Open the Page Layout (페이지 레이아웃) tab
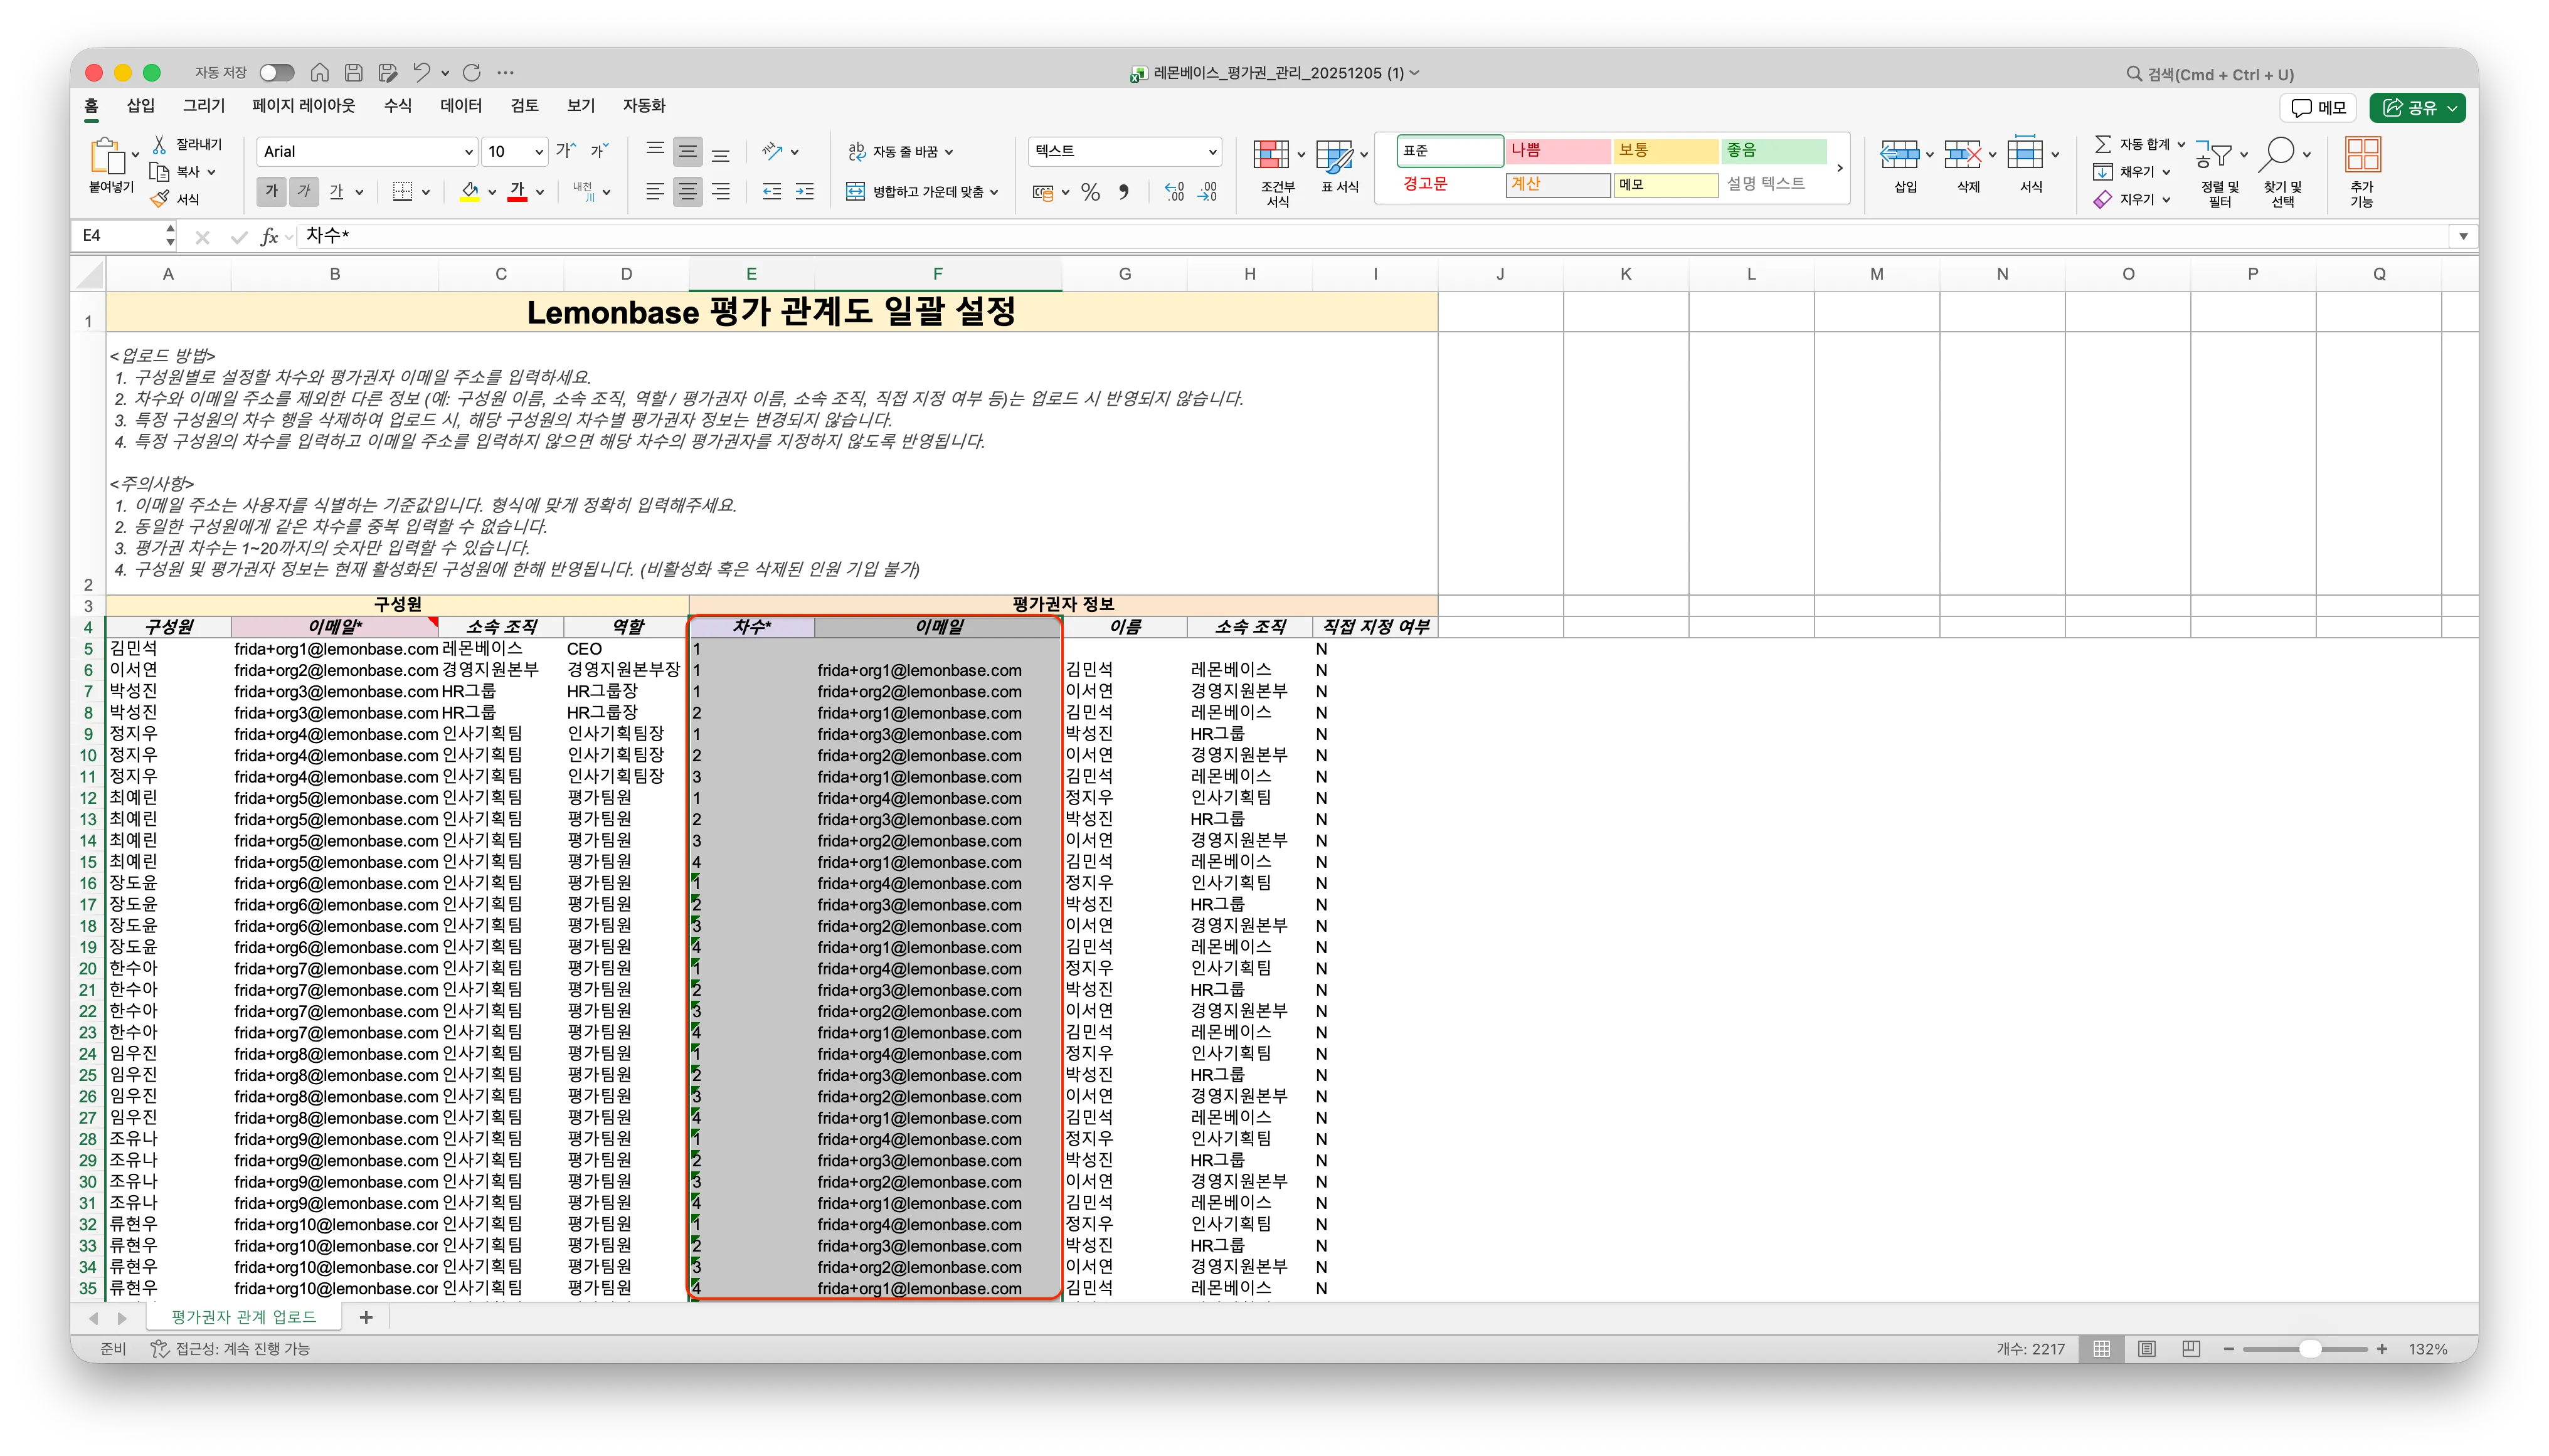Image resolution: width=2549 pixels, height=1456 pixels. pyautogui.click(x=304, y=106)
